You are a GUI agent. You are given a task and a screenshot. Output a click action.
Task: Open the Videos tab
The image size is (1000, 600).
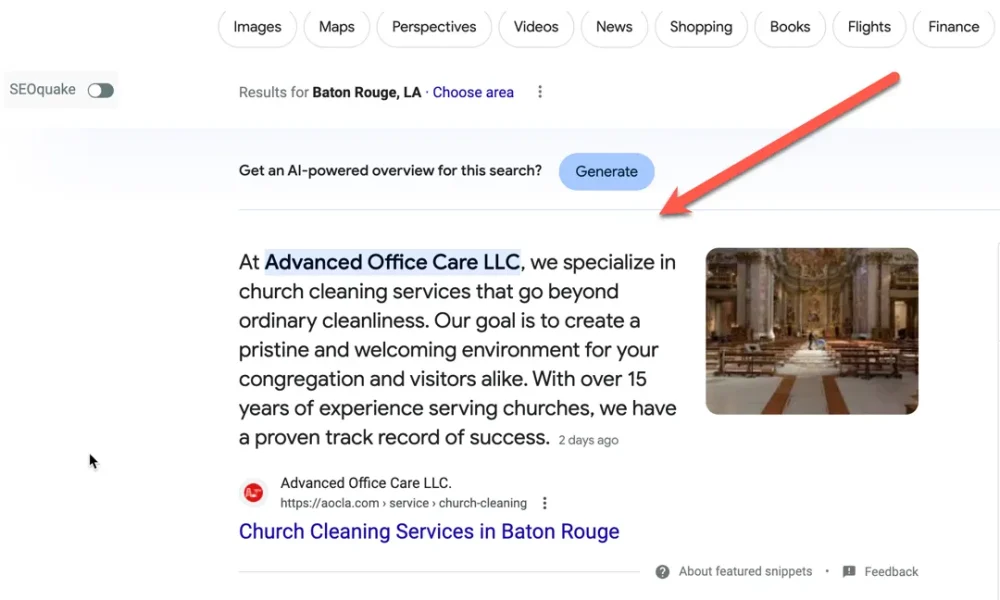tap(536, 27)
